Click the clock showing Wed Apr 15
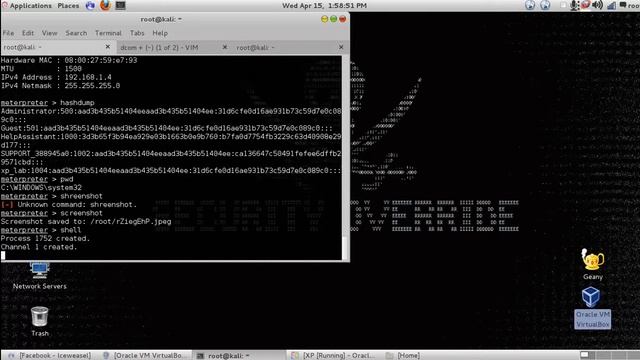 click(324, 6)
